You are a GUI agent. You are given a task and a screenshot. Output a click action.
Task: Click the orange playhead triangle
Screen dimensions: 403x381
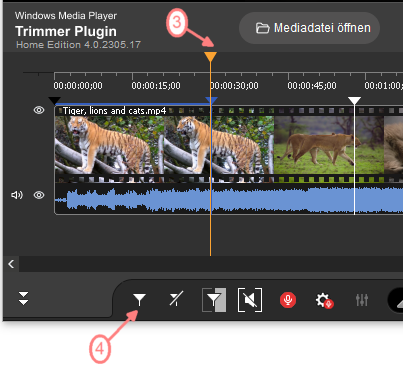click(x=210, y=57)
